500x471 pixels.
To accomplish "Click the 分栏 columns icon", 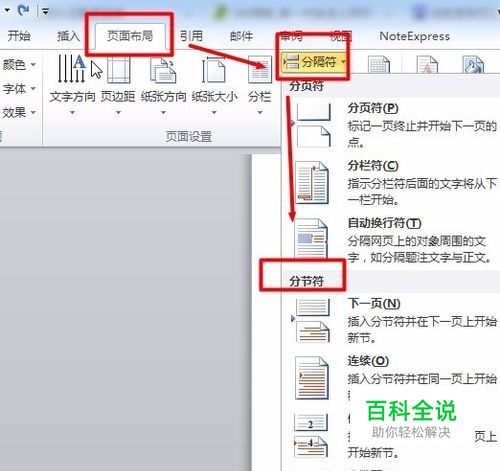I will point(260,70).
